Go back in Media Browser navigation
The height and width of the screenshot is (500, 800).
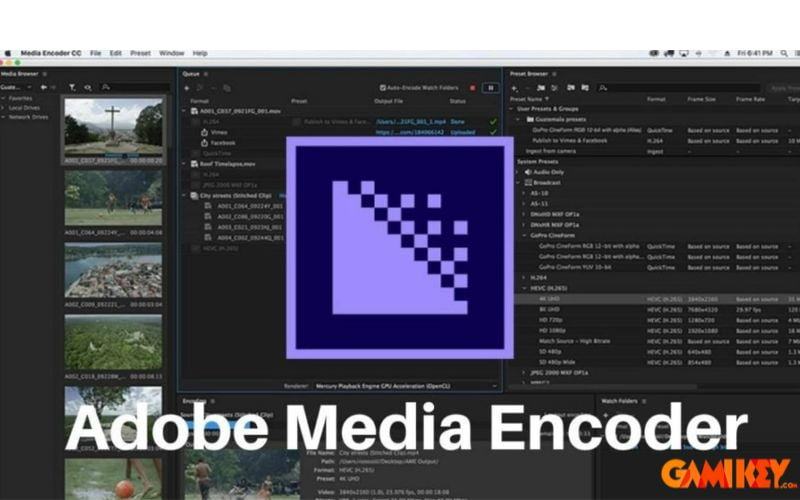(44, 87)
